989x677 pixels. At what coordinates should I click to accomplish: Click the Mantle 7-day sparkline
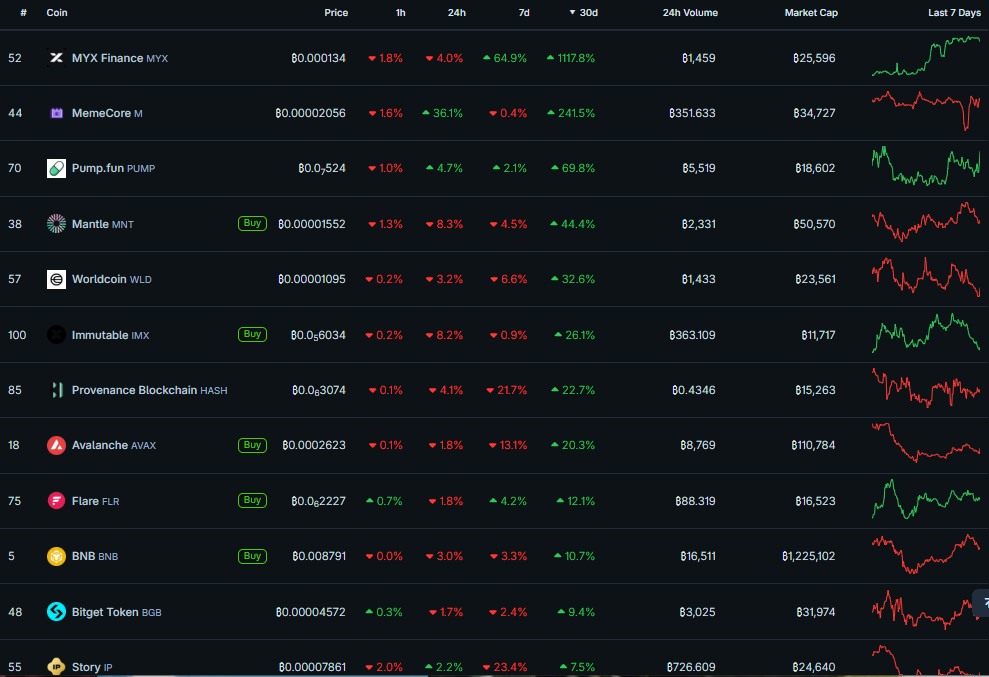[x=926, y=222]
